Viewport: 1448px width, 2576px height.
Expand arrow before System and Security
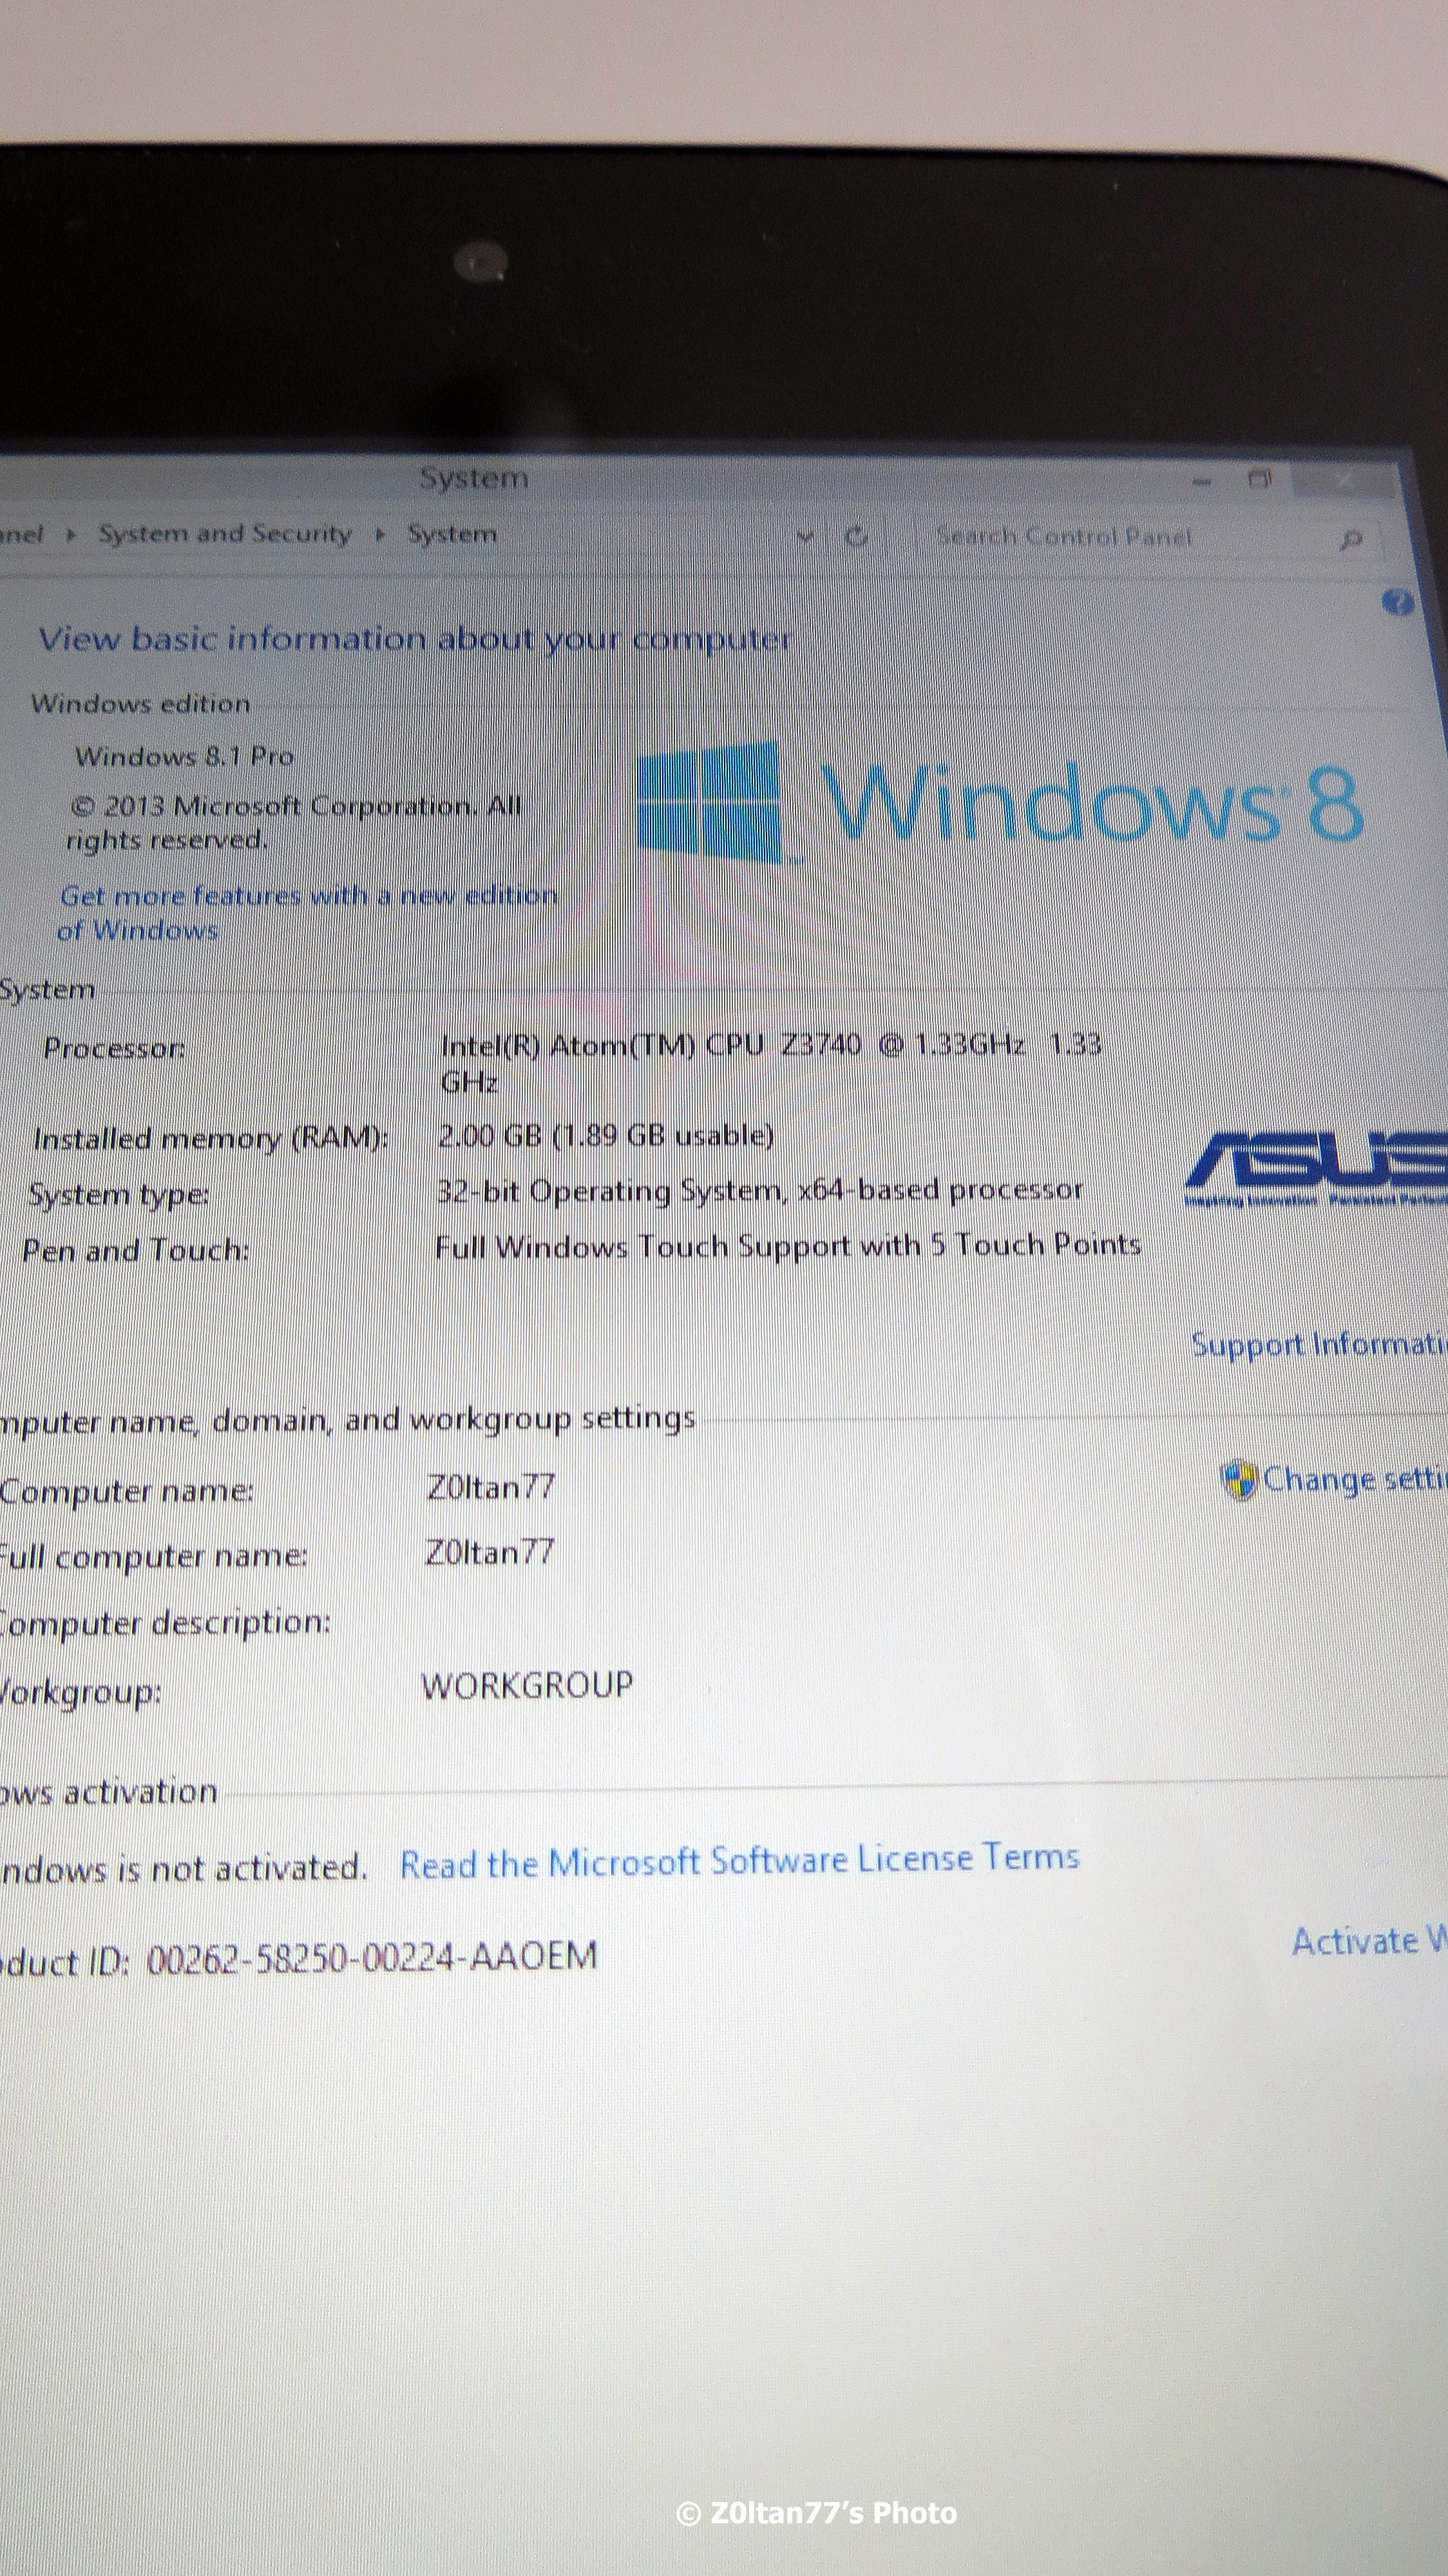click(x=71, y=535)
